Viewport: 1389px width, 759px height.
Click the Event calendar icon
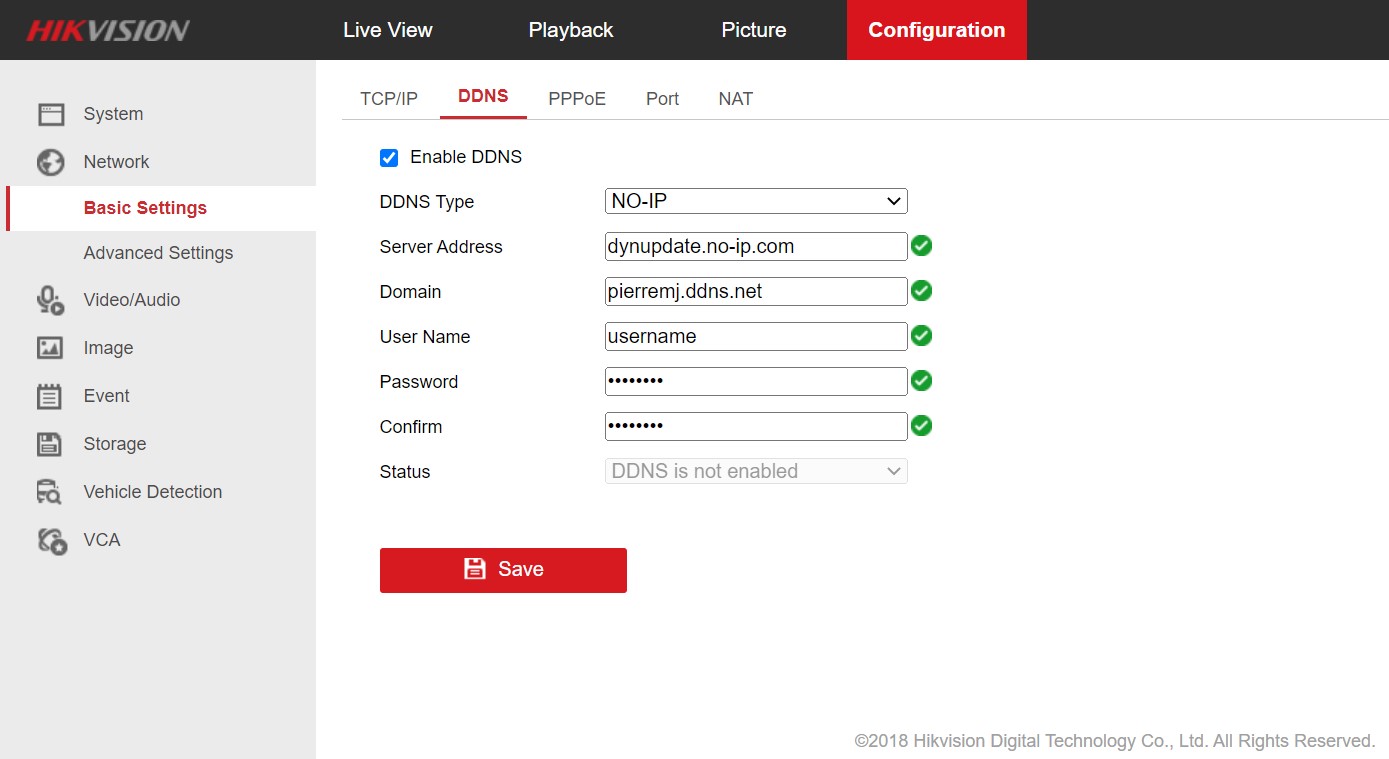[50, 396]
